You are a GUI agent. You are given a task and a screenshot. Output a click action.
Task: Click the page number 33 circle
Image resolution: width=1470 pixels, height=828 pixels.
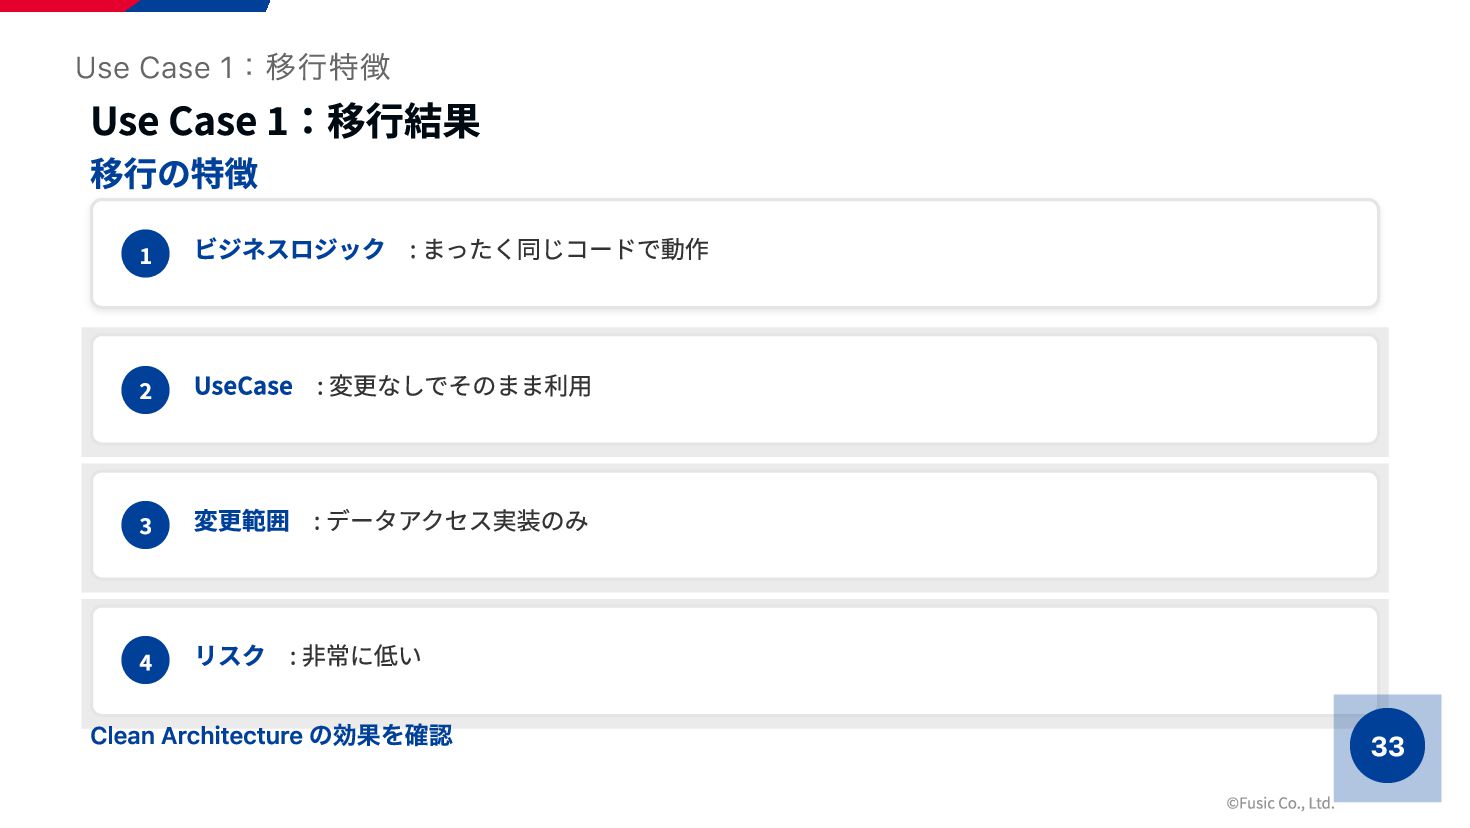[x=1387, y=746]
